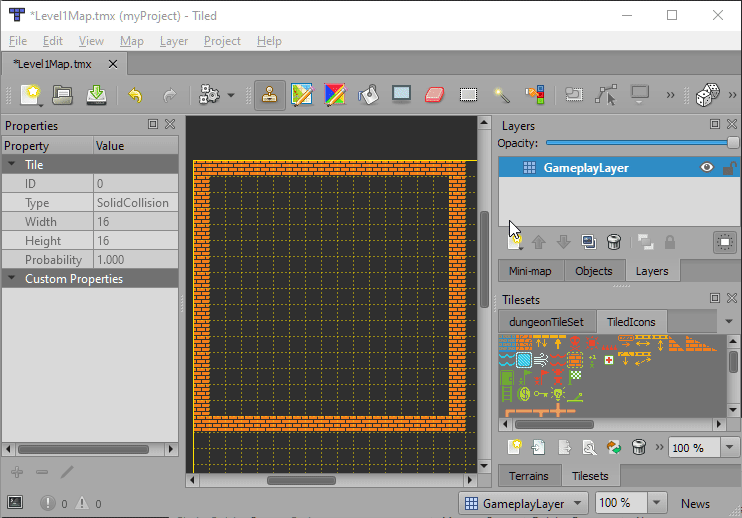Open the tileset zoom 100 % dropdown
The width and height of the screenshot is (742, 518).
point(731,448)
